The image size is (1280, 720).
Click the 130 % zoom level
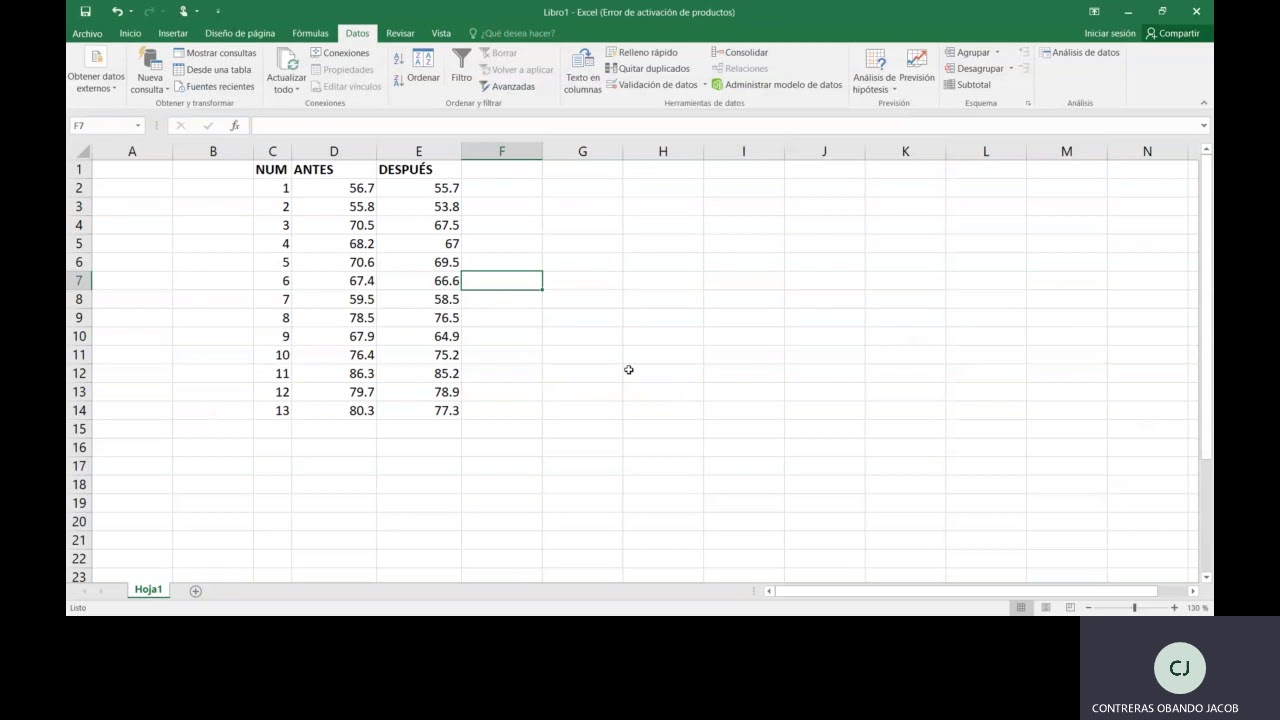pos(1197,608)
